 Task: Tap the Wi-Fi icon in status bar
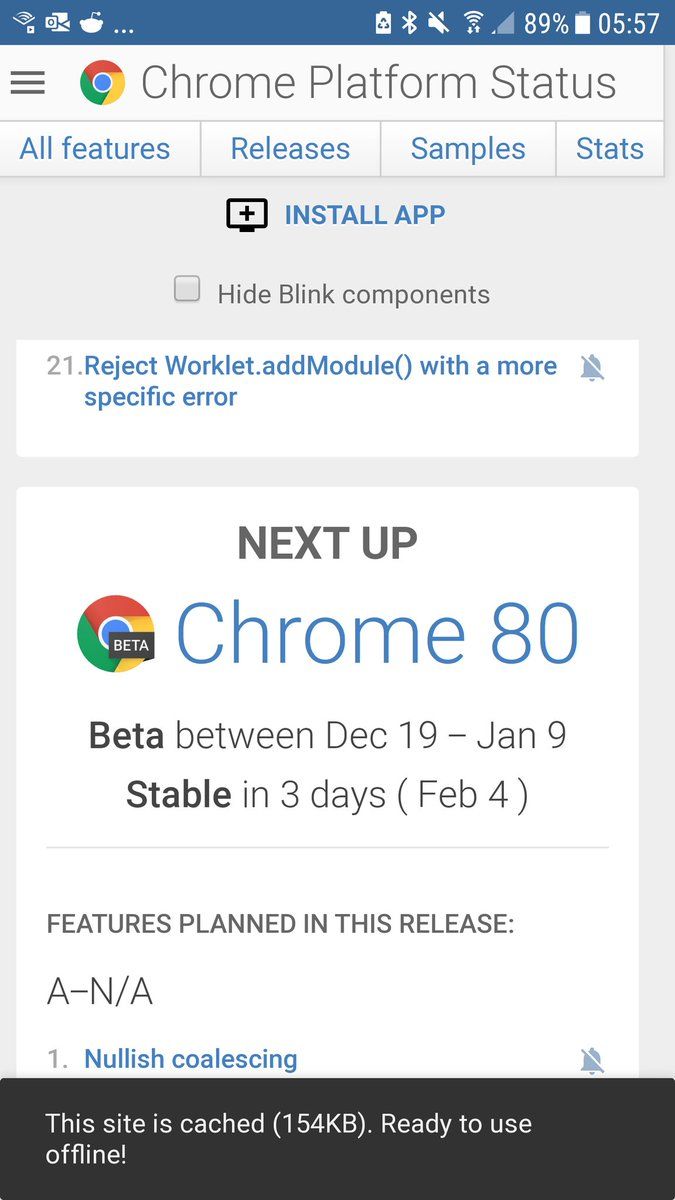[x=473, y=22]
